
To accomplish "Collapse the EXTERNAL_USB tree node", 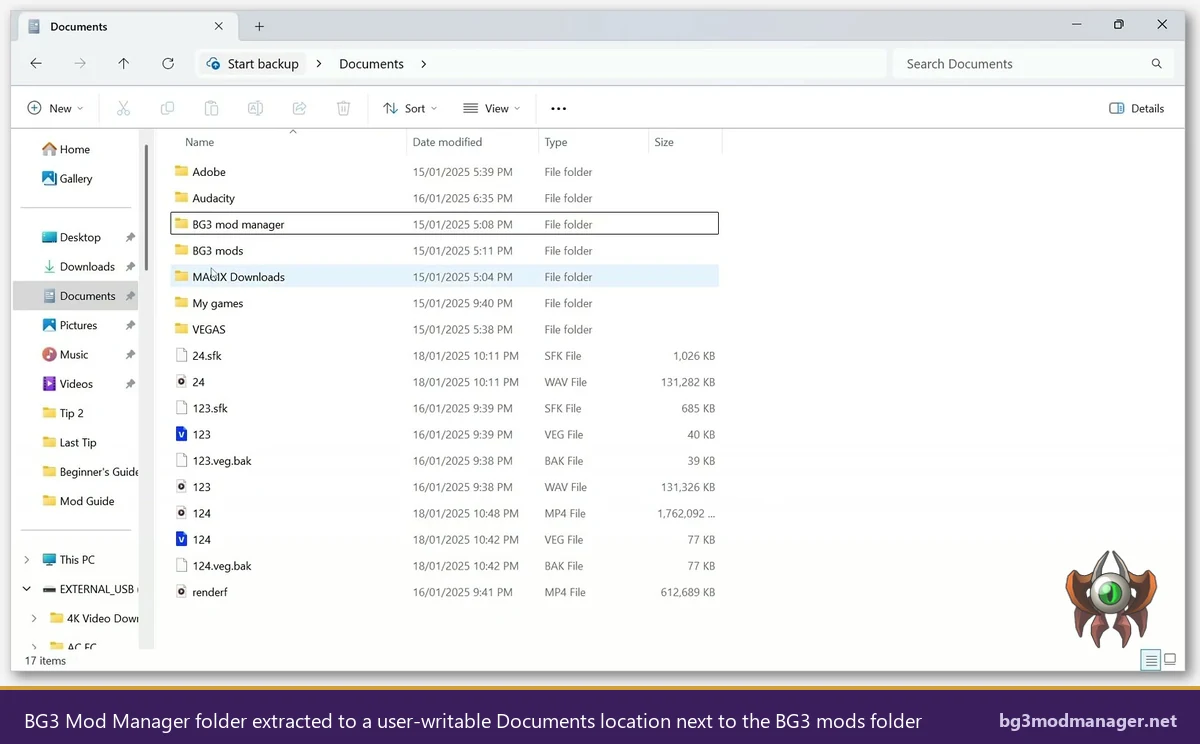I will [27, 589].
